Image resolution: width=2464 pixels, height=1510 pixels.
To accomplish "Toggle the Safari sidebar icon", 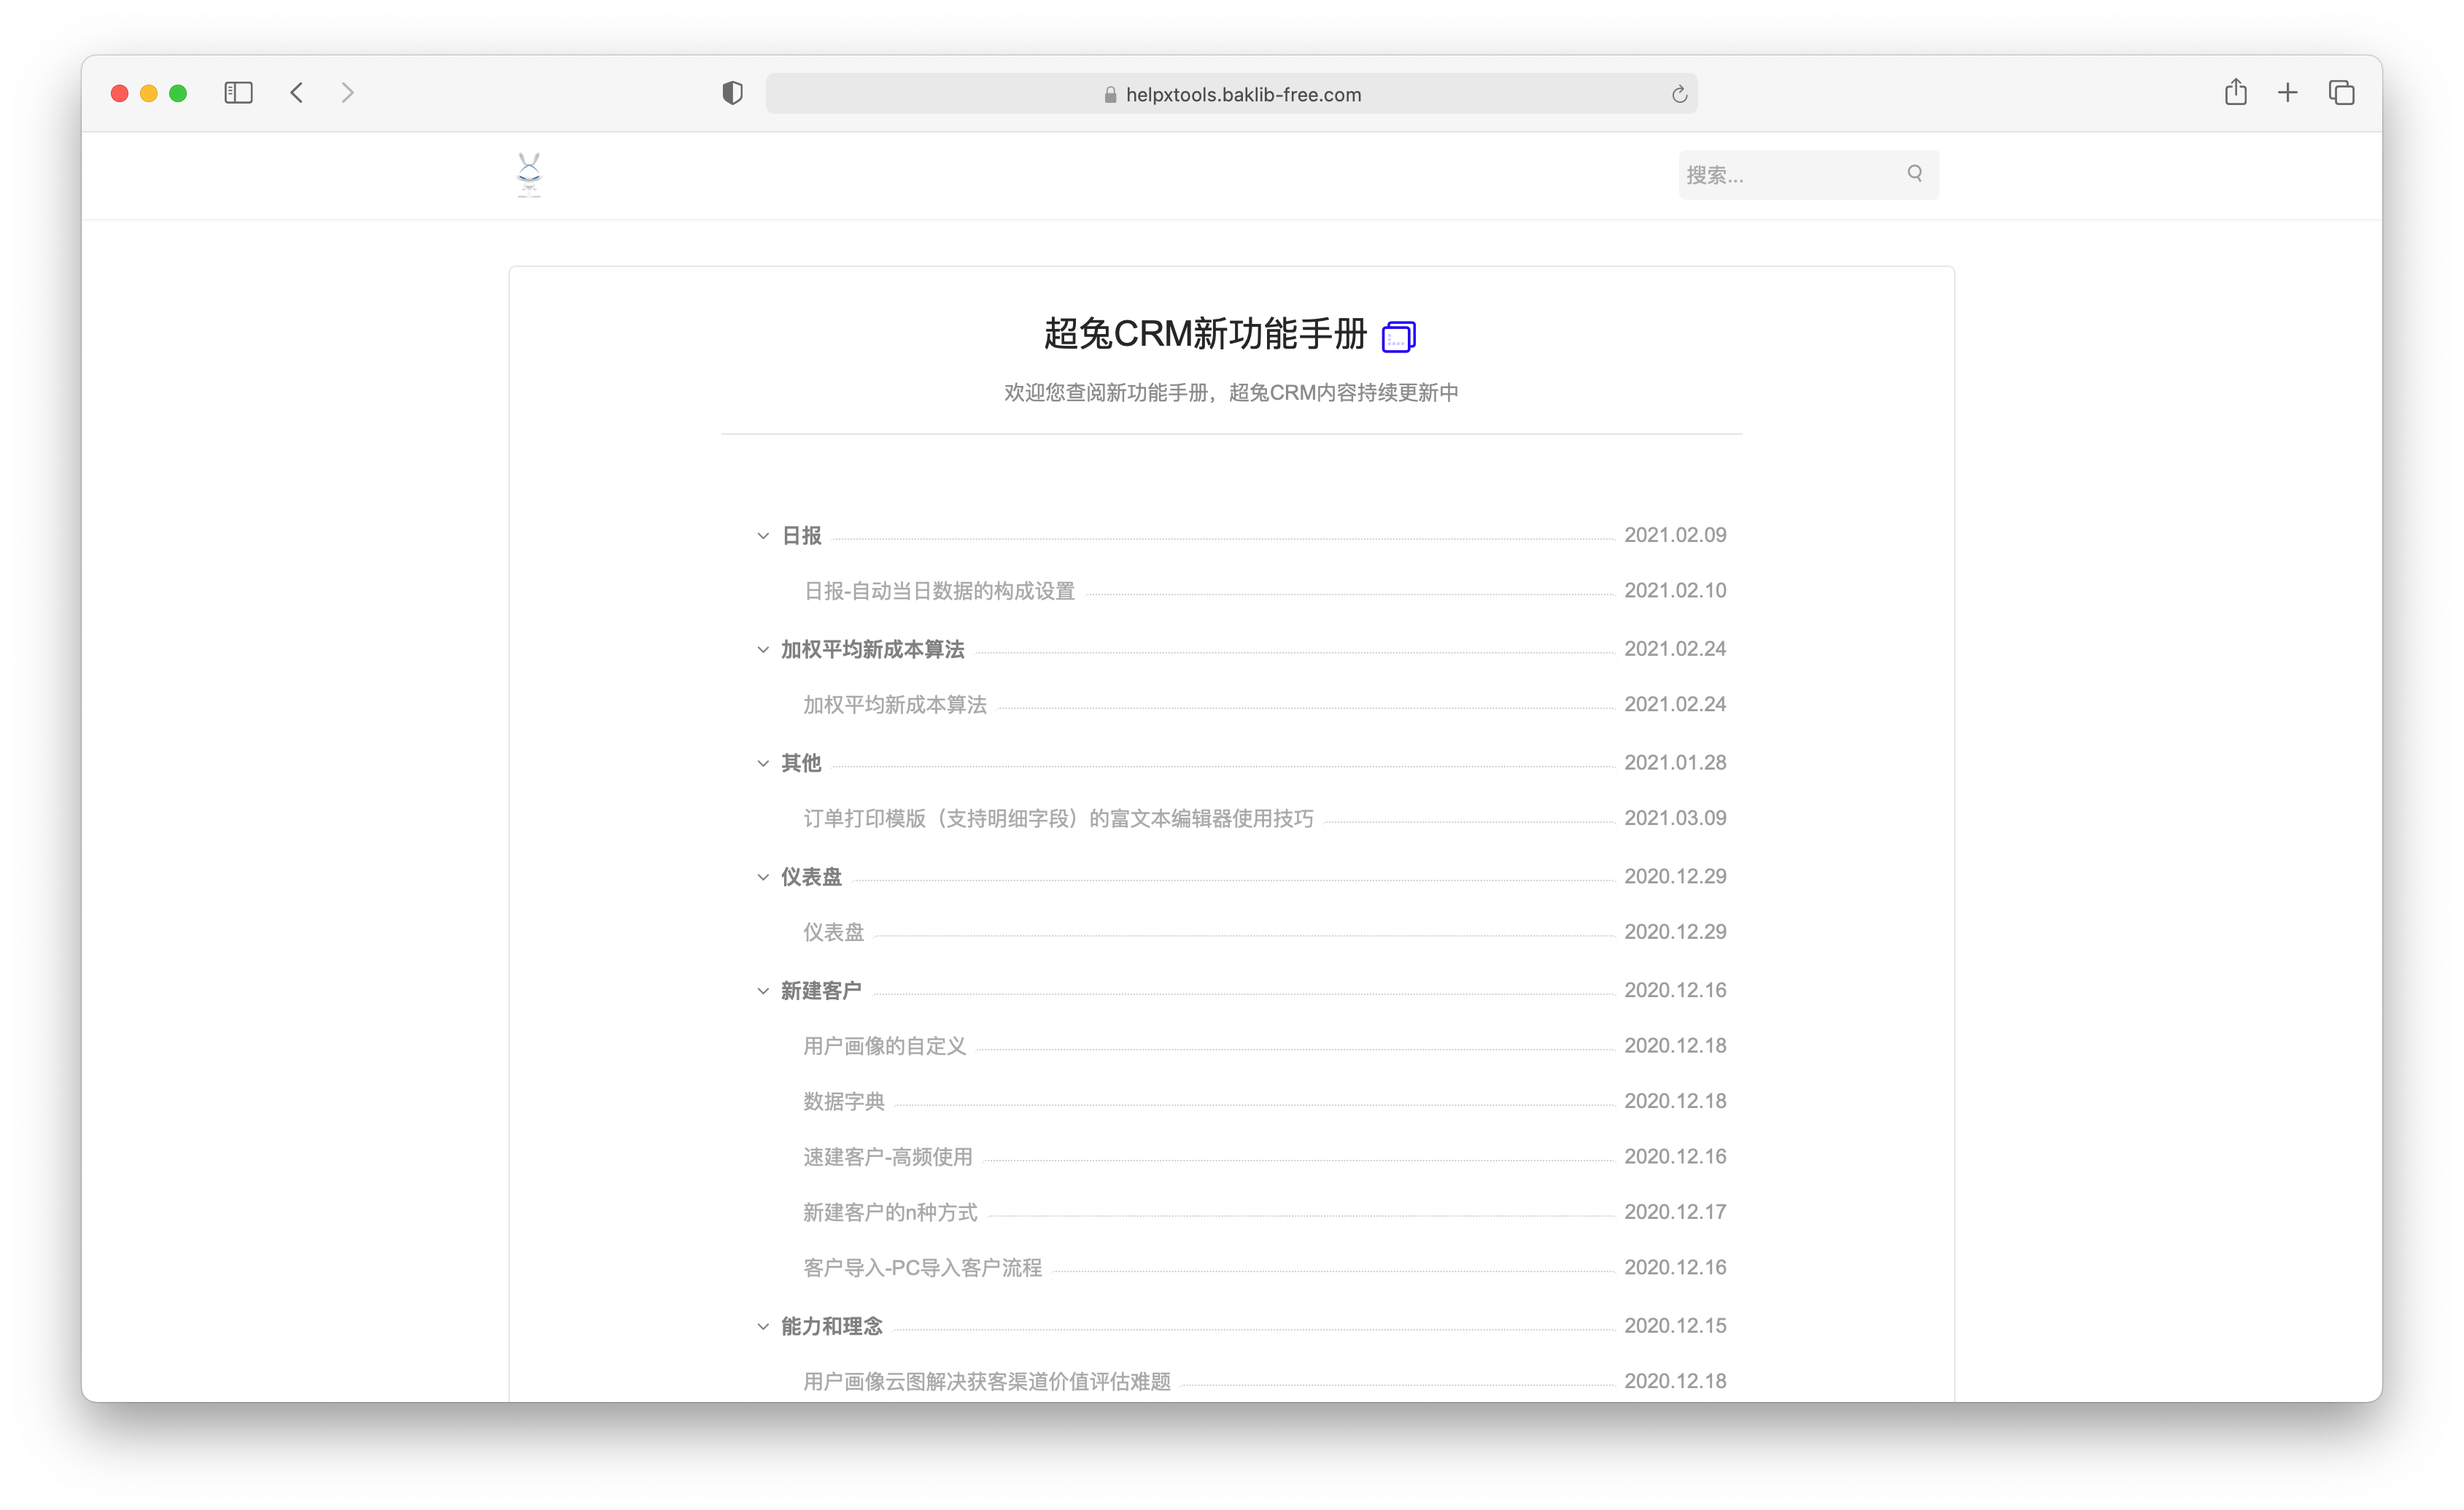I will (x=238, y=93).
